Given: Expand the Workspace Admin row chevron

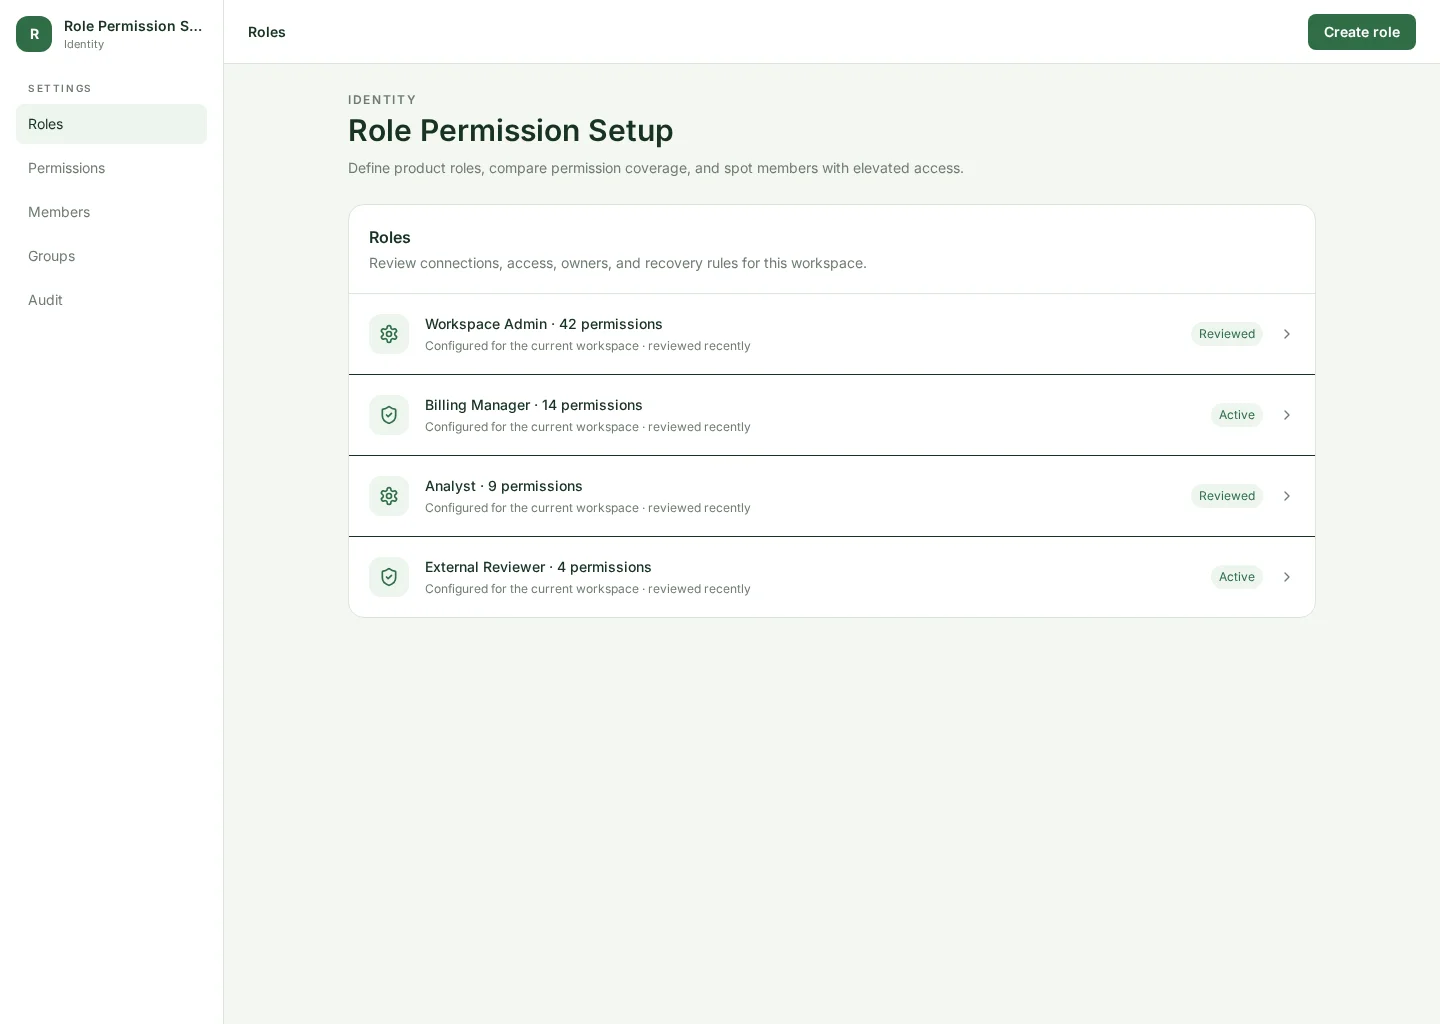Looking at the screenshot, I should click(x=1287, y=334).
